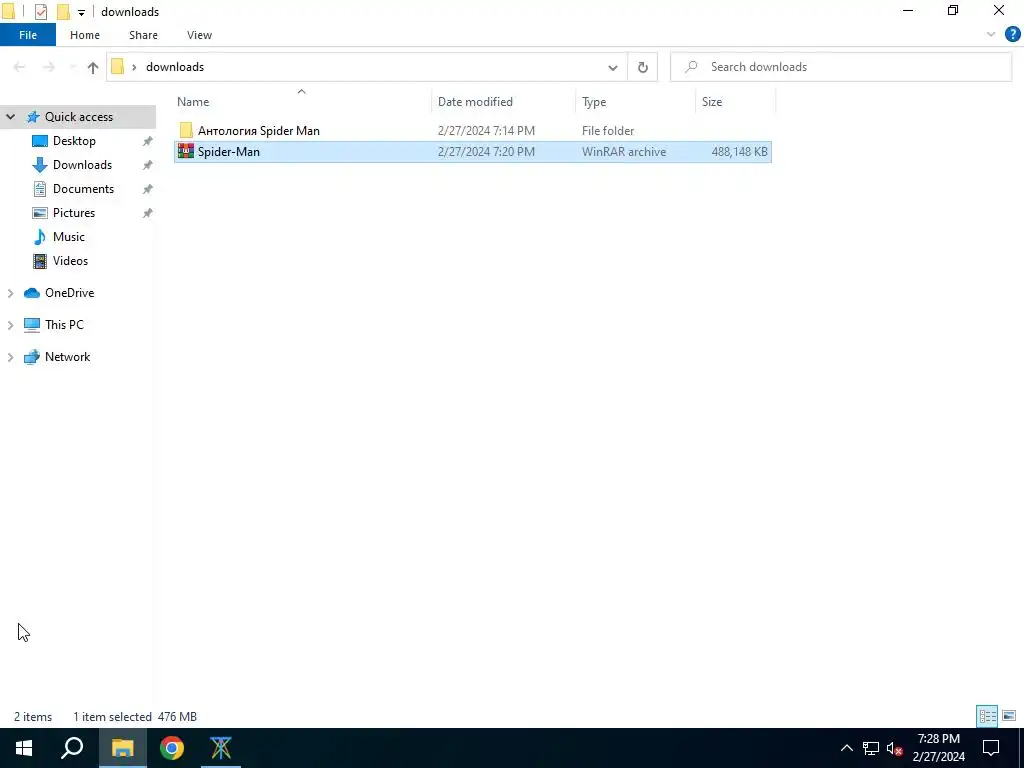
Task: Click the 2/27/2024 7:20 PM date cell
Action: pyautogui.click(x=486, y=152)
